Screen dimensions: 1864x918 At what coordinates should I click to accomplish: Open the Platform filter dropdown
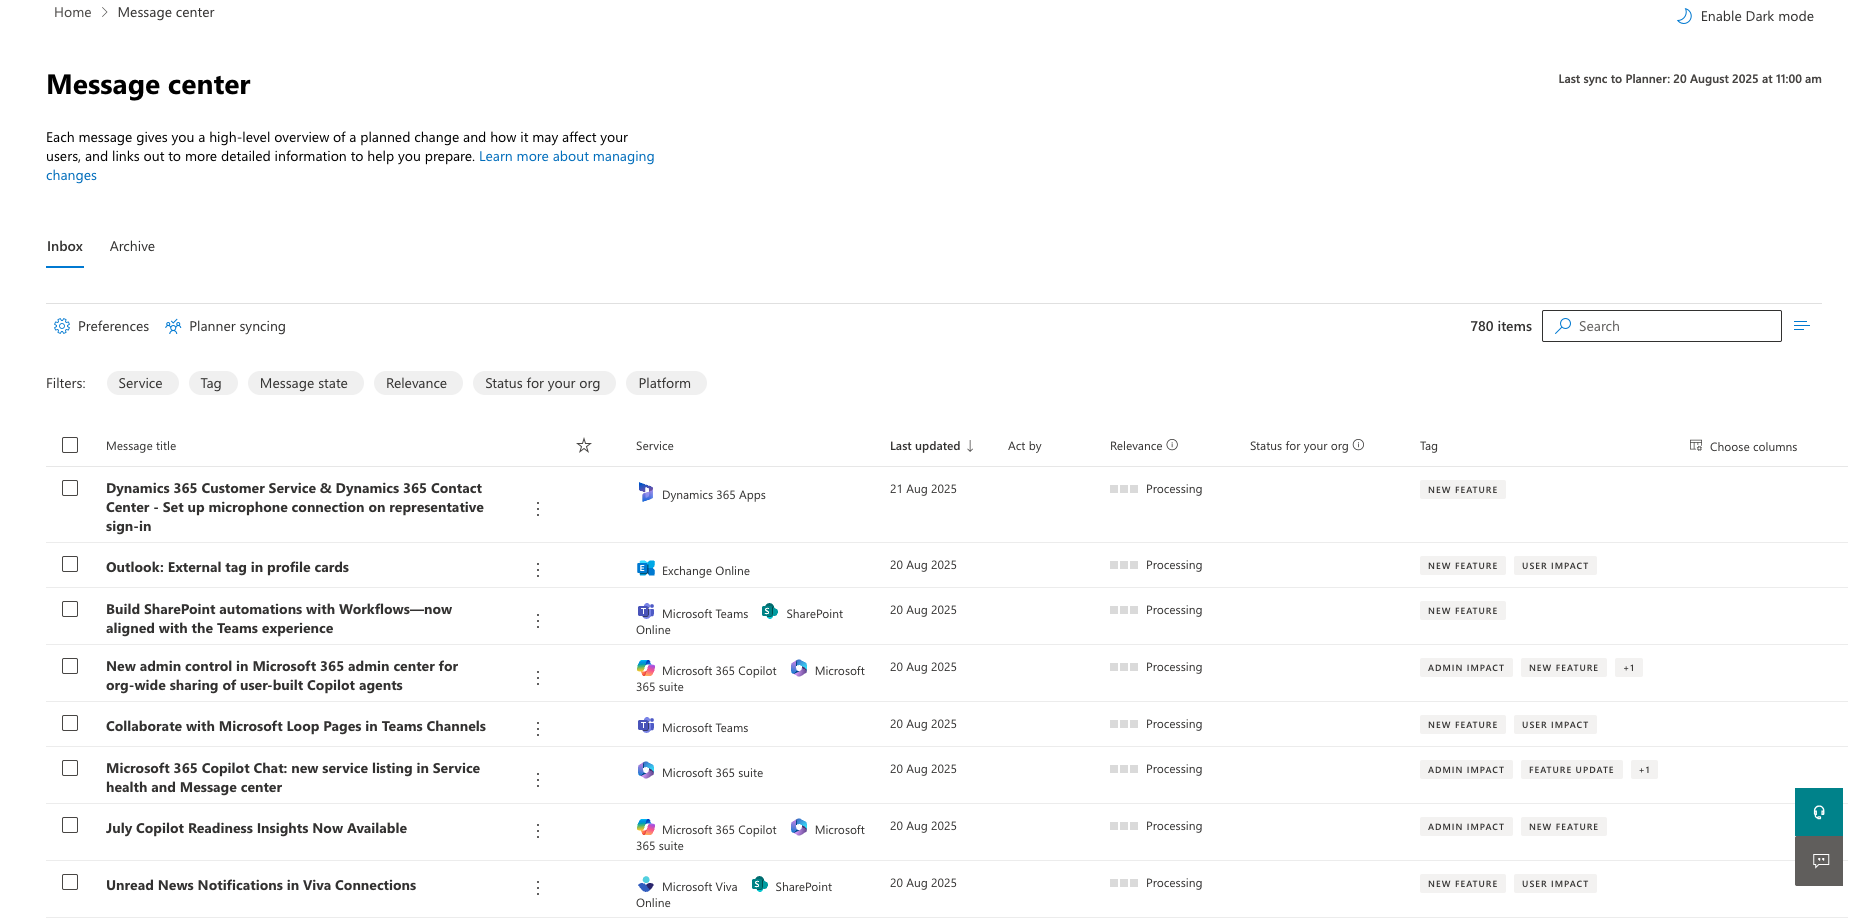click(666, 383)
